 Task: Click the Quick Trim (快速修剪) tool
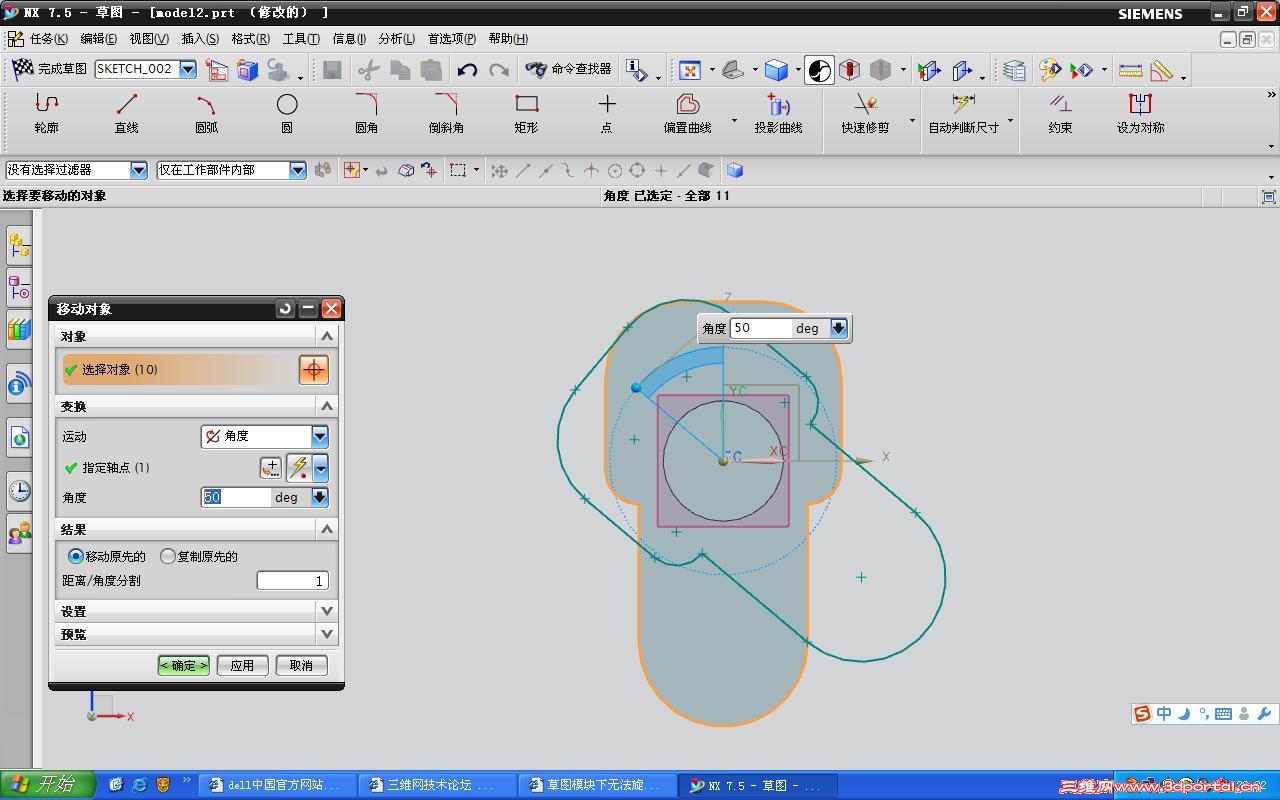(x=865, y=113)
